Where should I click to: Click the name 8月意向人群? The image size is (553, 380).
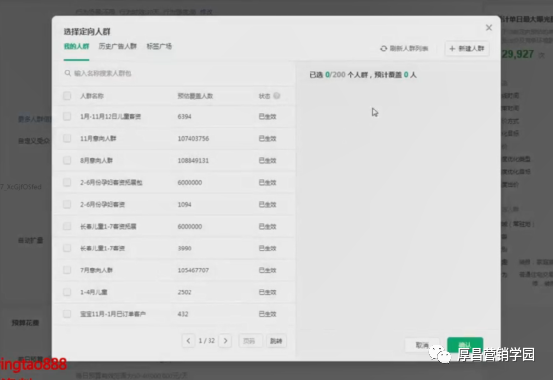tap(96, 161)
